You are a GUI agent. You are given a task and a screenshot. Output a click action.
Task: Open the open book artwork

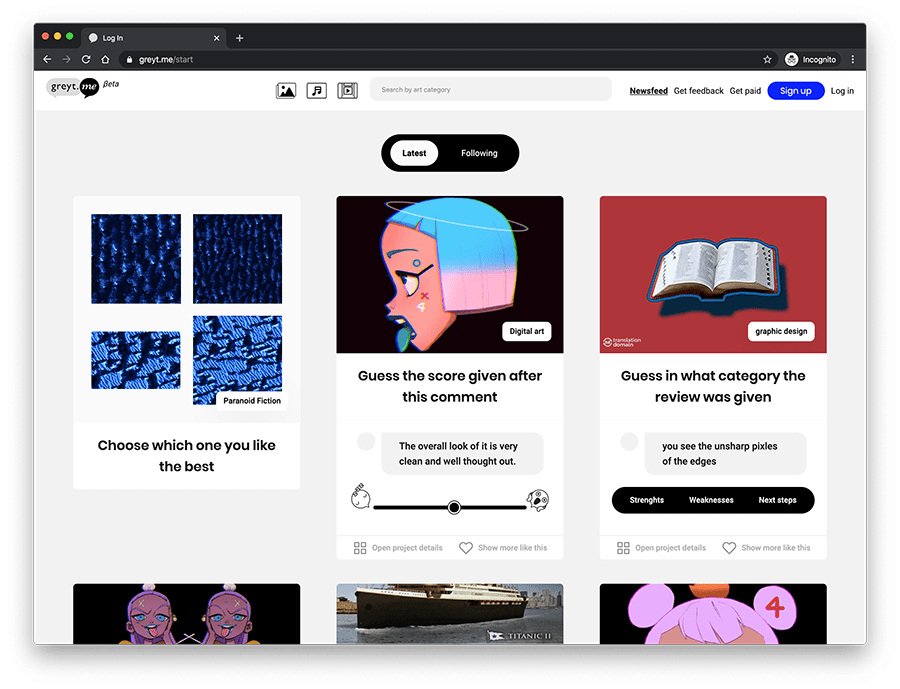click(713, 274)
